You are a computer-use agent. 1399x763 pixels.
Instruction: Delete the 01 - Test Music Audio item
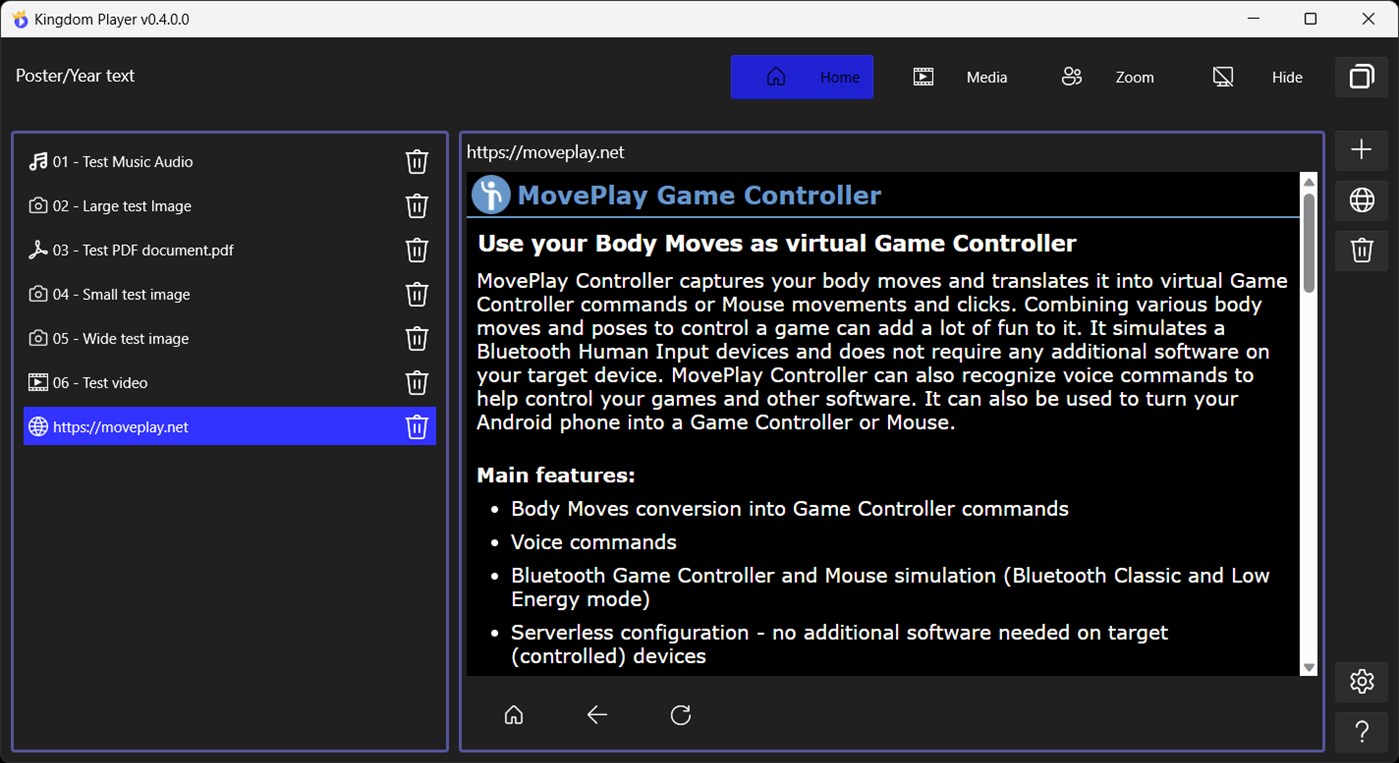click(417, 162)
